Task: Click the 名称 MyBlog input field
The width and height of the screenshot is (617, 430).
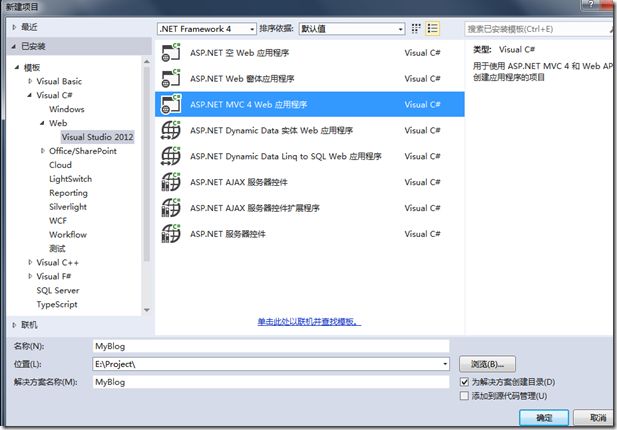Action: click(271, 346)
